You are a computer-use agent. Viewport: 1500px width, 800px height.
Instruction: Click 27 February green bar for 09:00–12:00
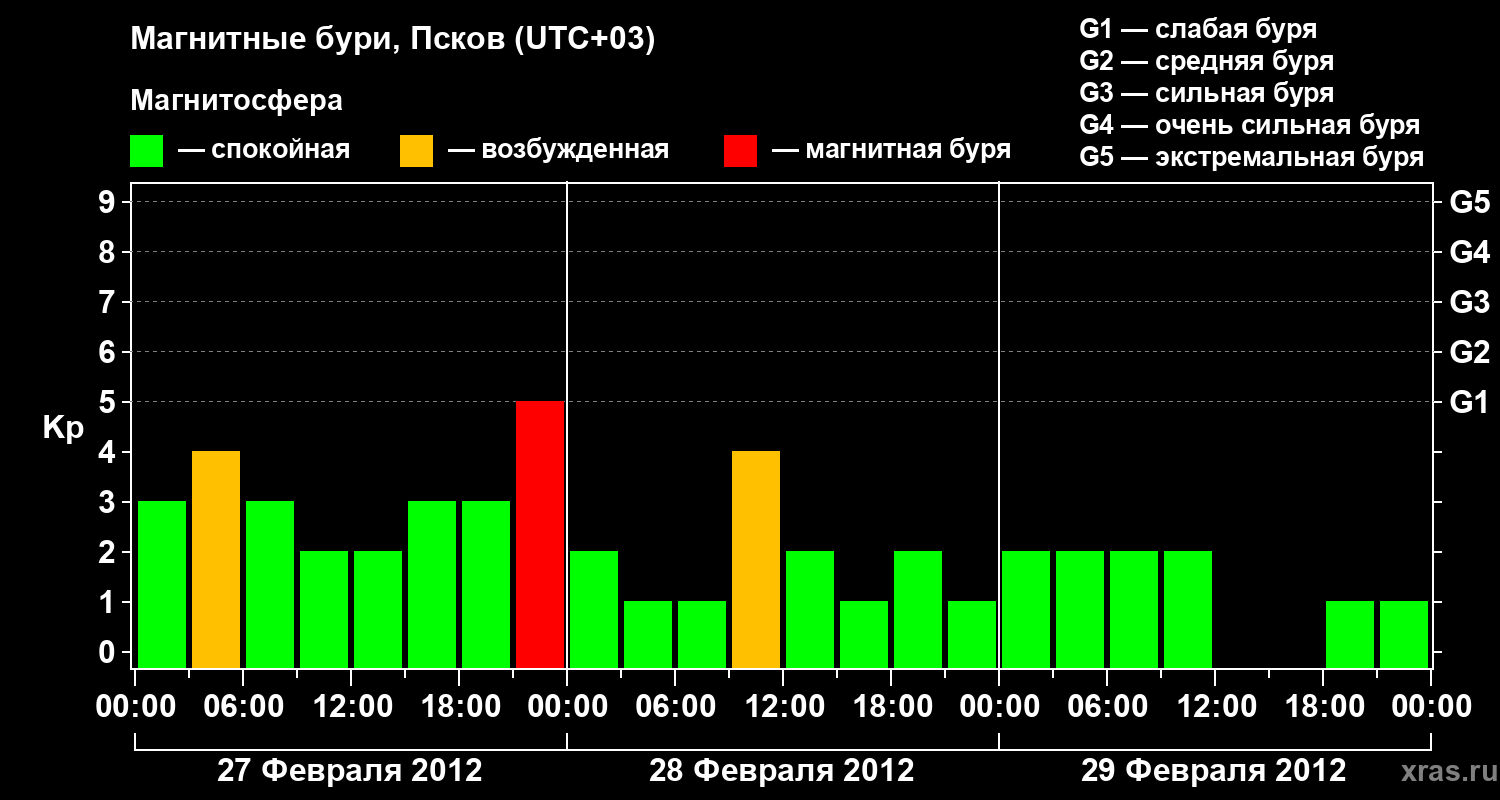(324, 610)
